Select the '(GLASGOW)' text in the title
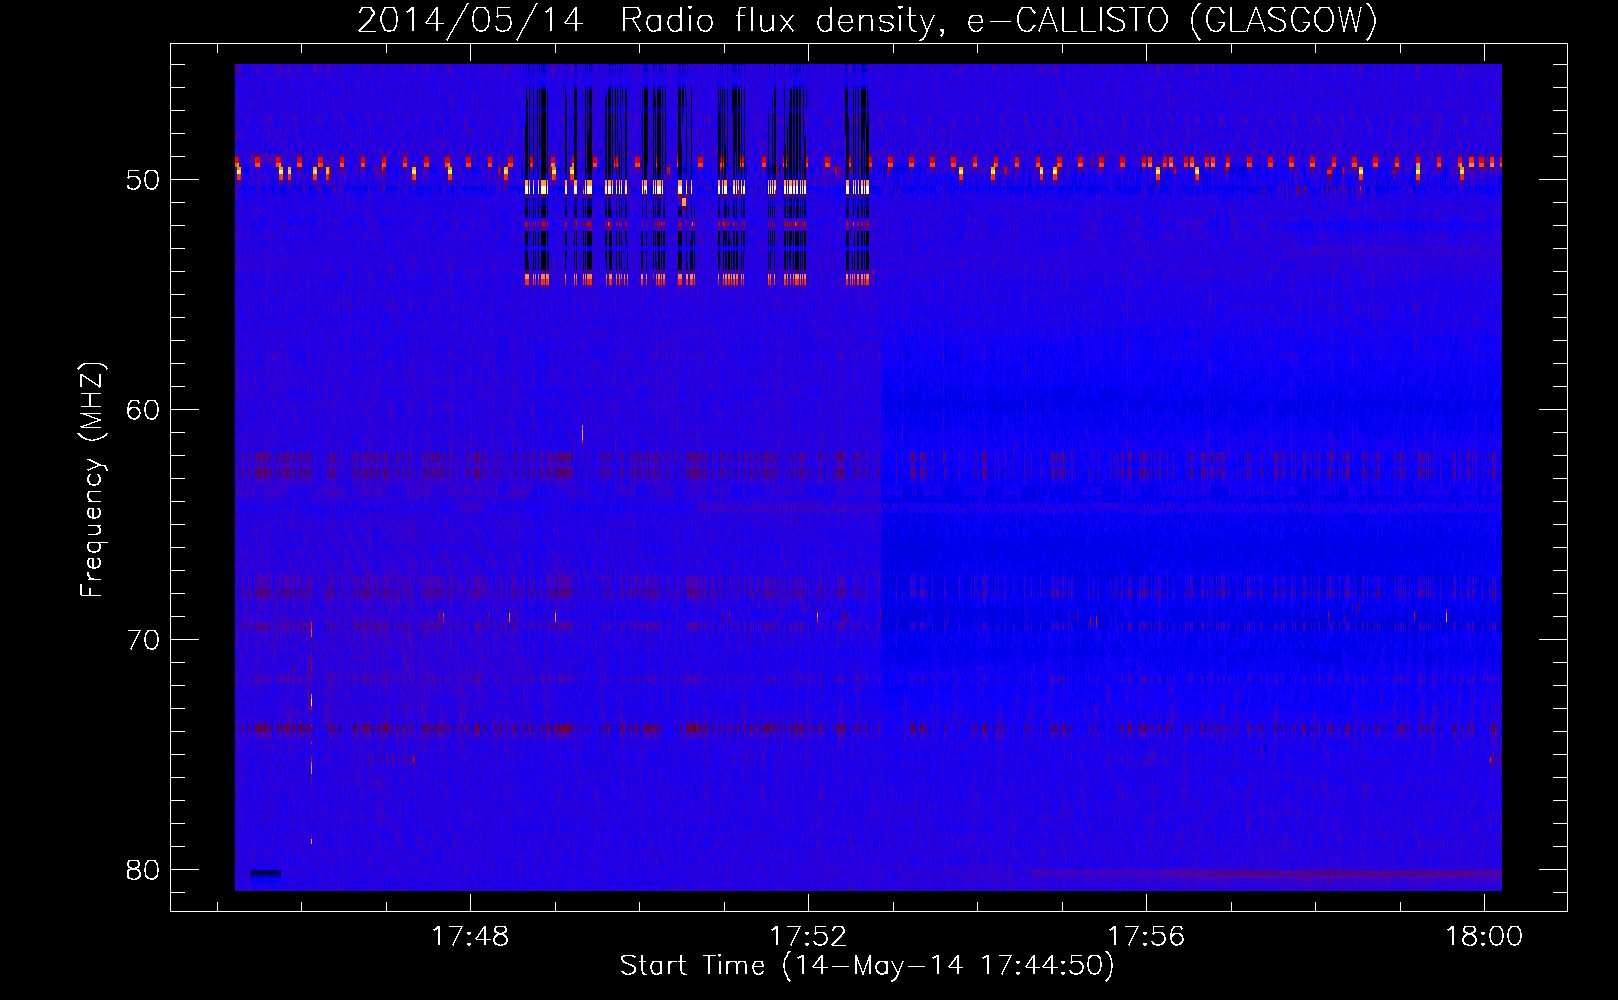1618x1000 pixels. (x=1284, y=20)
